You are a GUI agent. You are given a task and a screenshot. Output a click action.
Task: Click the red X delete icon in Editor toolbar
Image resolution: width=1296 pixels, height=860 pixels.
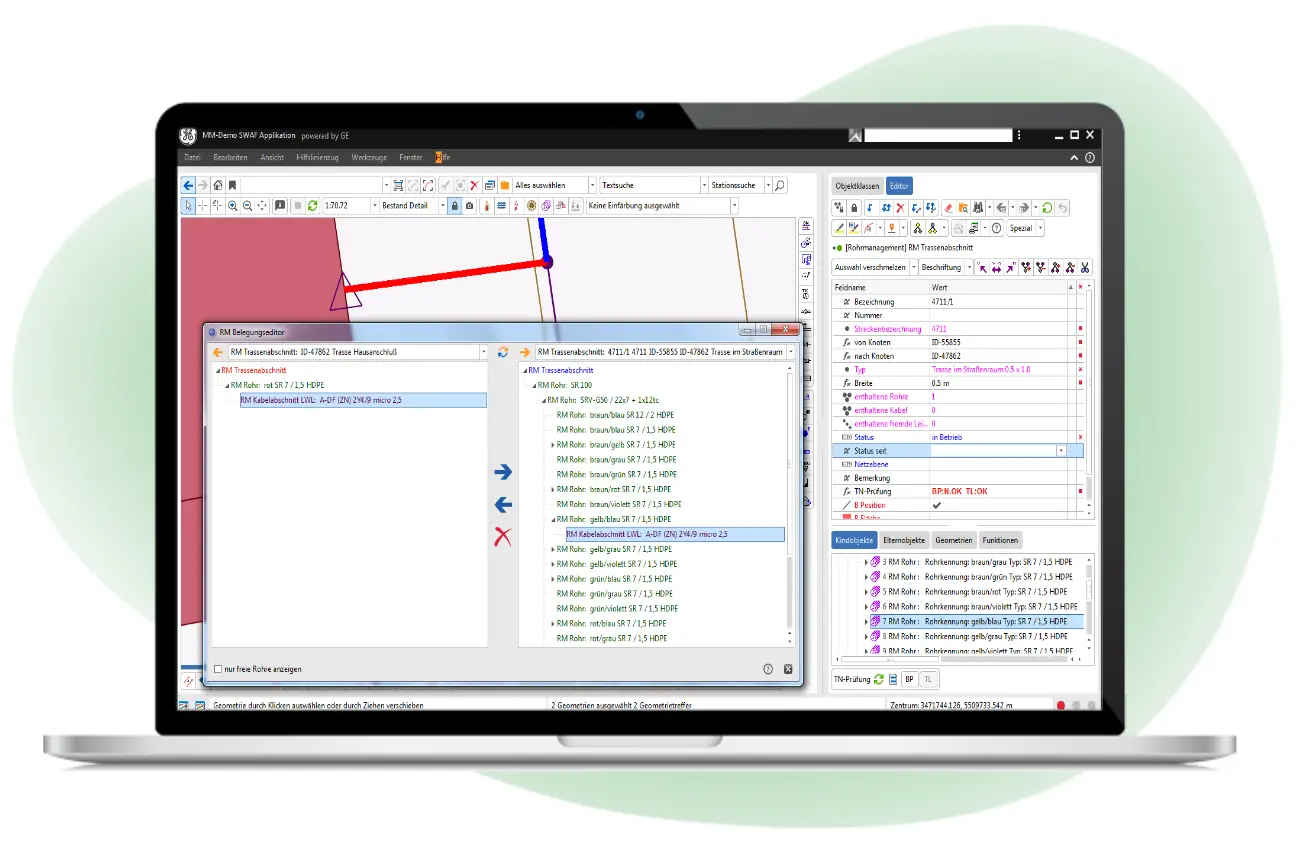(900, 208)
